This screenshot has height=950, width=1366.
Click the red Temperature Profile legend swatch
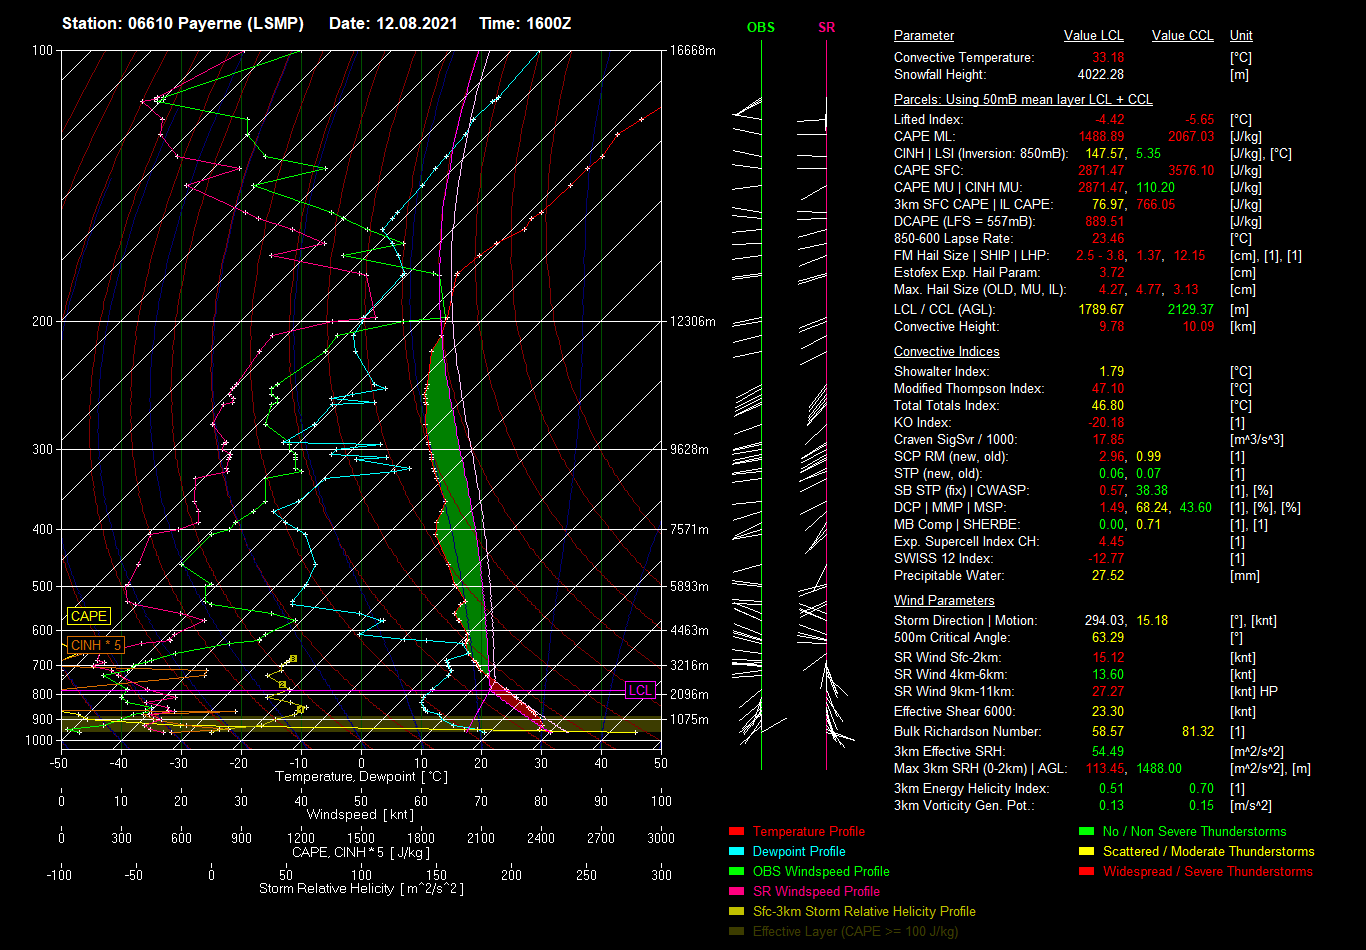click(737, 832)
